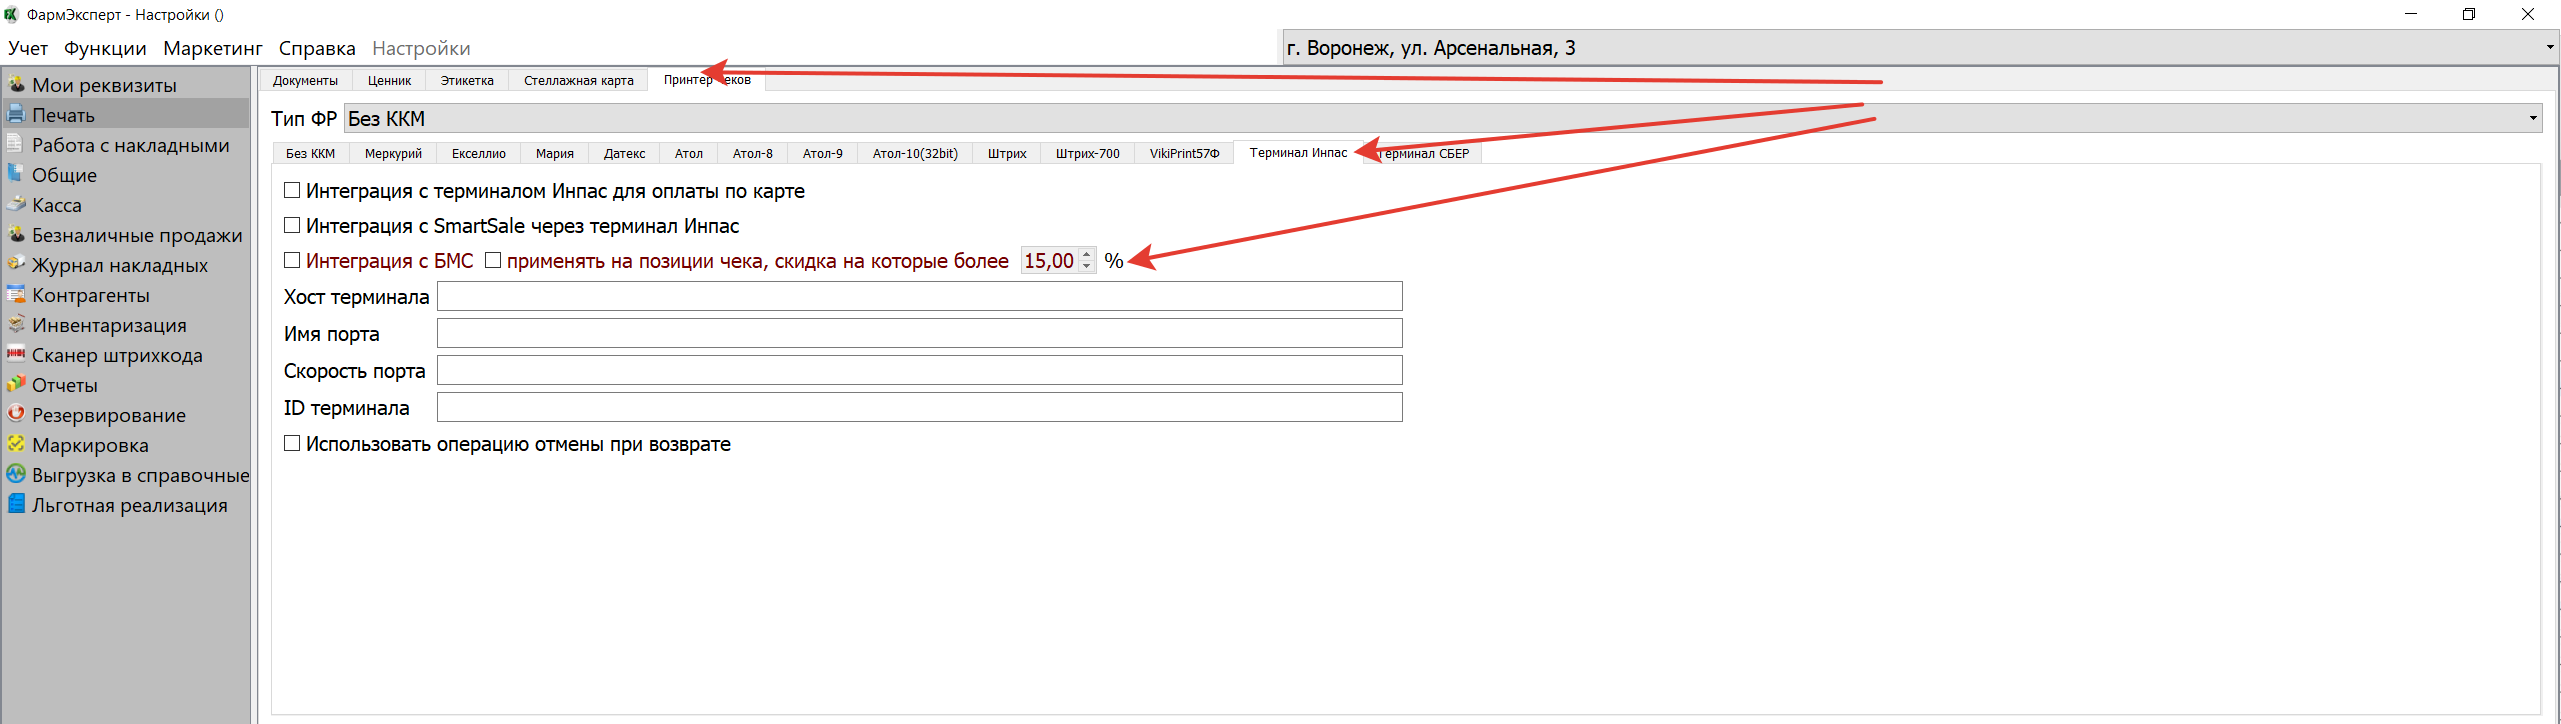Click the printer icon beside Печать
This screenshot has width=2561, height=724.
16,114
